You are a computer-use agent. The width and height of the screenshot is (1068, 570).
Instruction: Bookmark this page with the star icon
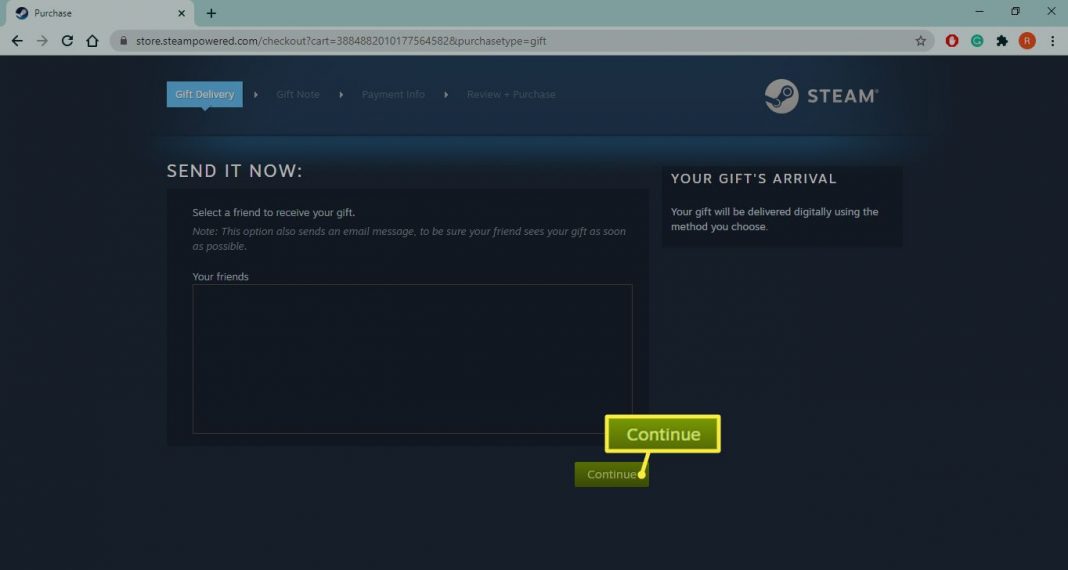[921, 41]
